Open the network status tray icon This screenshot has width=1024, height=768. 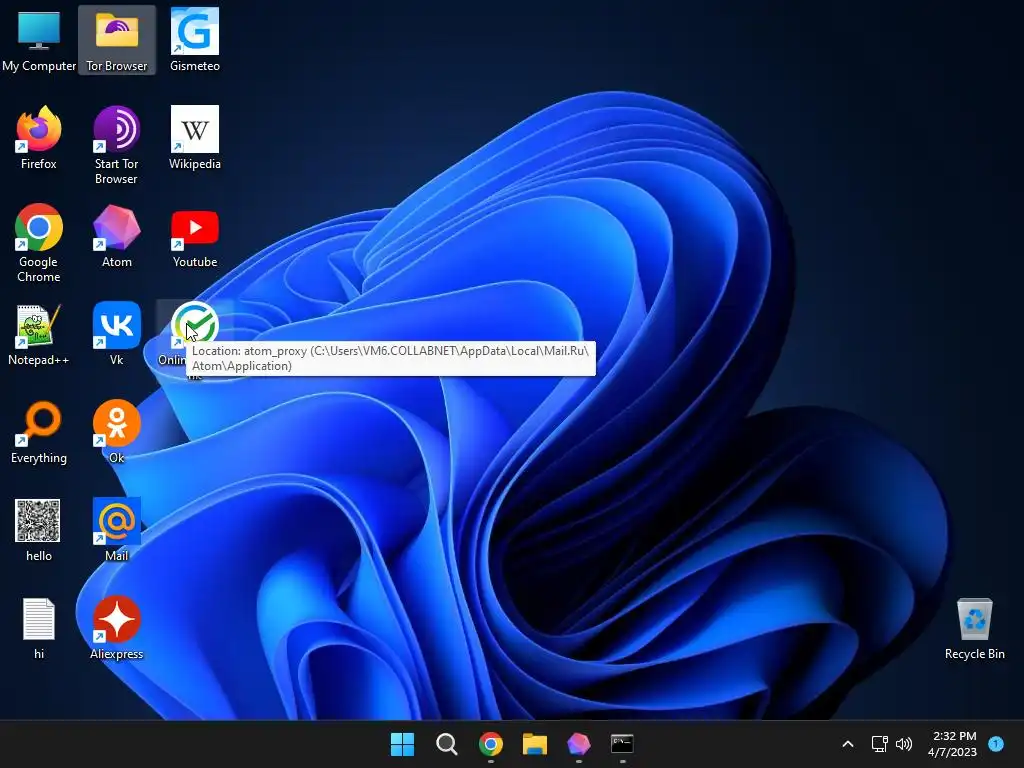[x=880, y=744]
